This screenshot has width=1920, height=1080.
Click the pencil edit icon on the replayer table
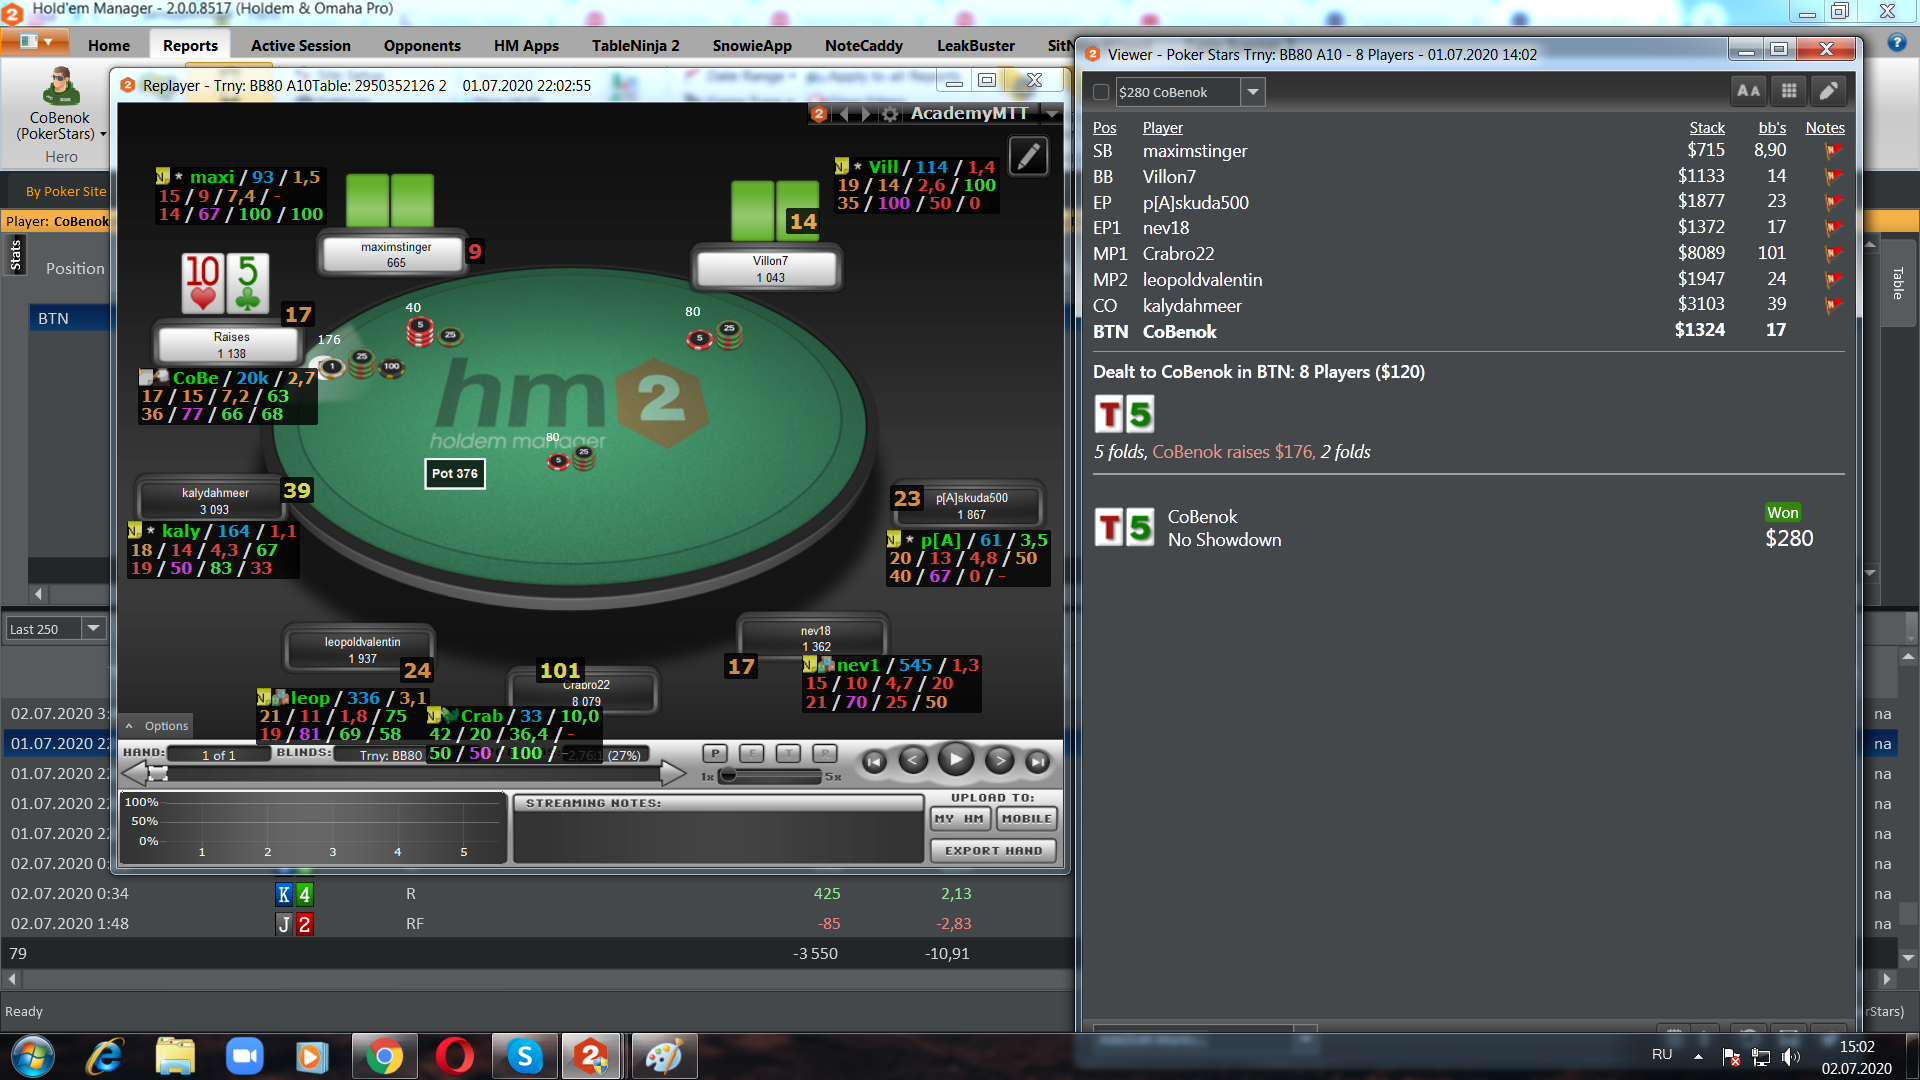[x=1029, y=156]
